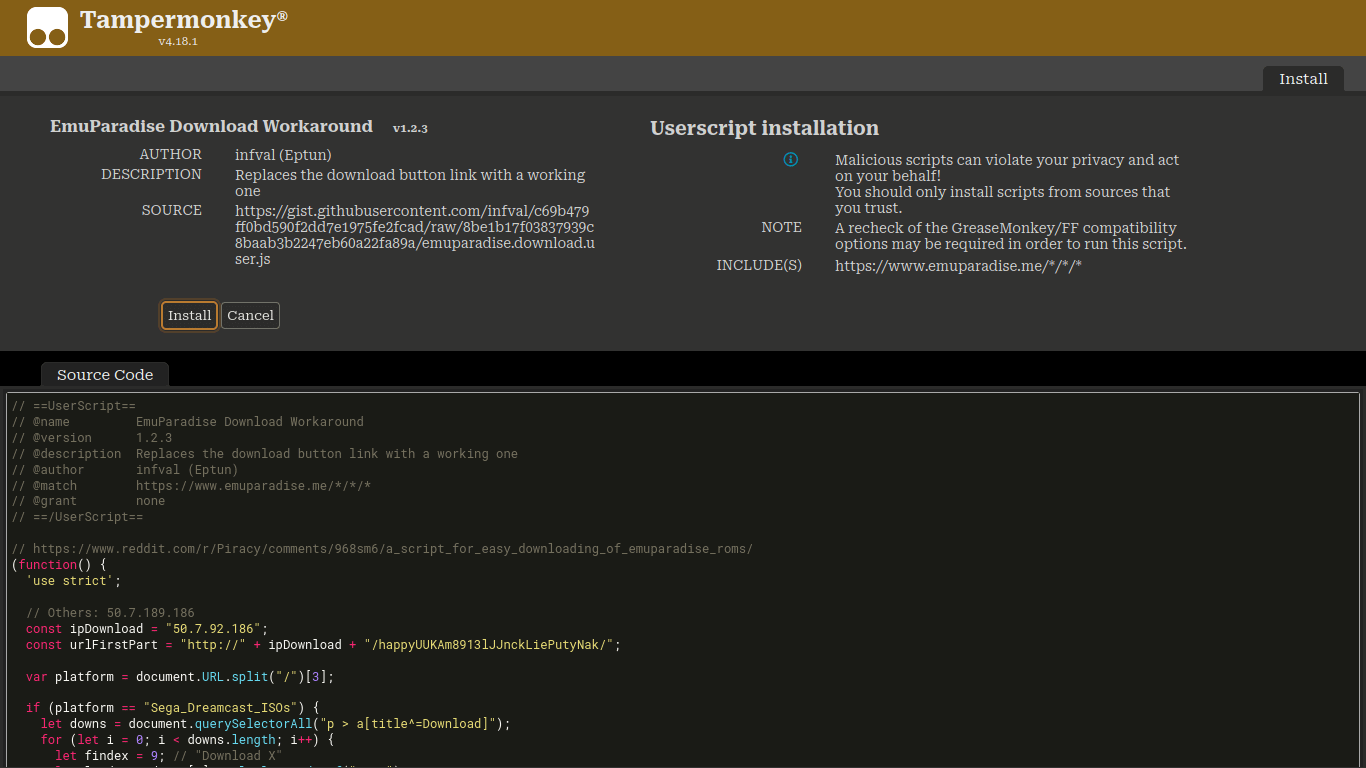Click the @match line in the code
Image resolution: width=1366 pixels, height=768 pixels.
191,486
